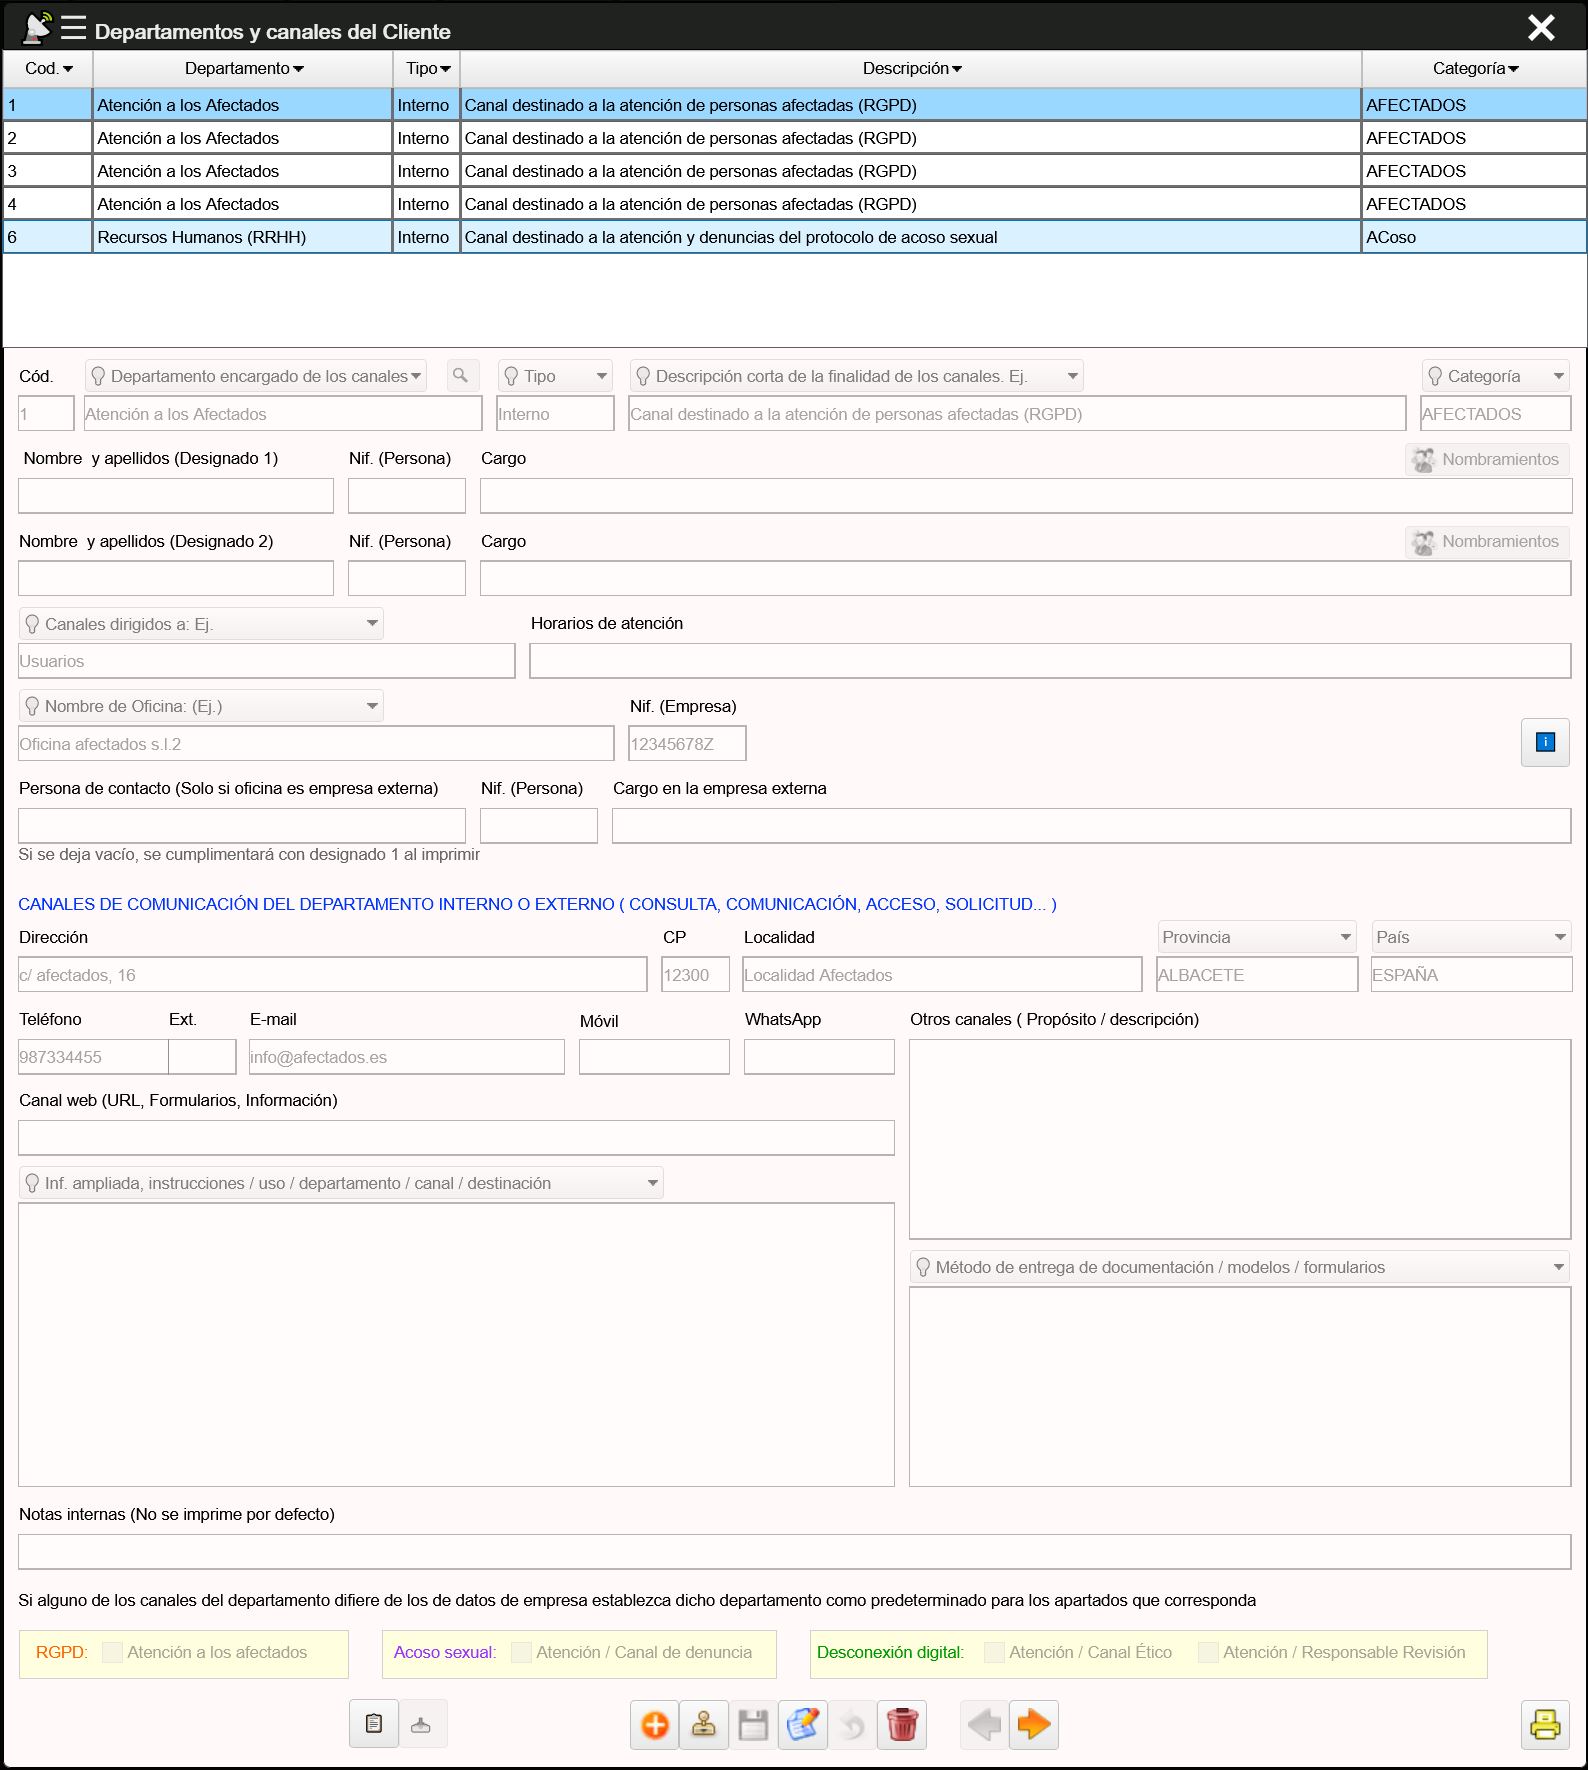Open Método de entrega de documentación dropdown
1588x1770 pixels.
tap(1239, 1267)
